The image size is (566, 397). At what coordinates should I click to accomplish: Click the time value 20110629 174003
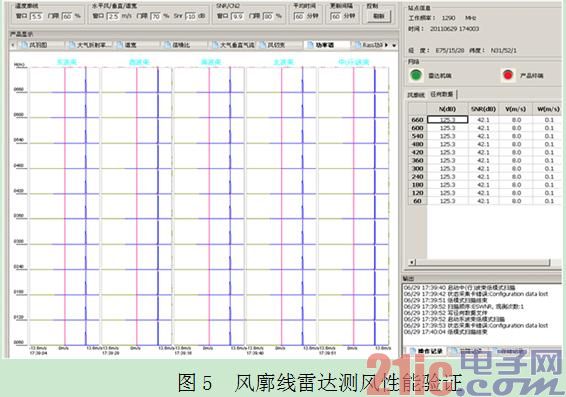(454, 29)
